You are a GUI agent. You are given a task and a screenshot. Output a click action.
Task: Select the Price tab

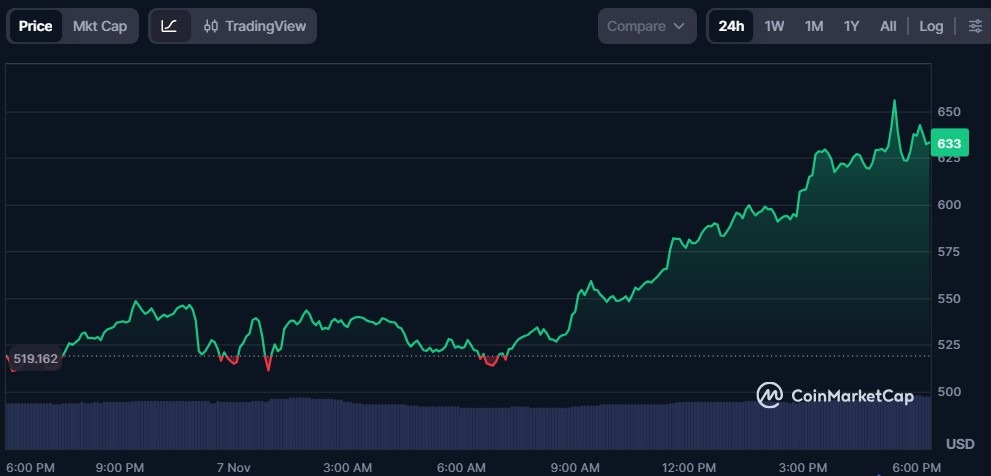35,26
